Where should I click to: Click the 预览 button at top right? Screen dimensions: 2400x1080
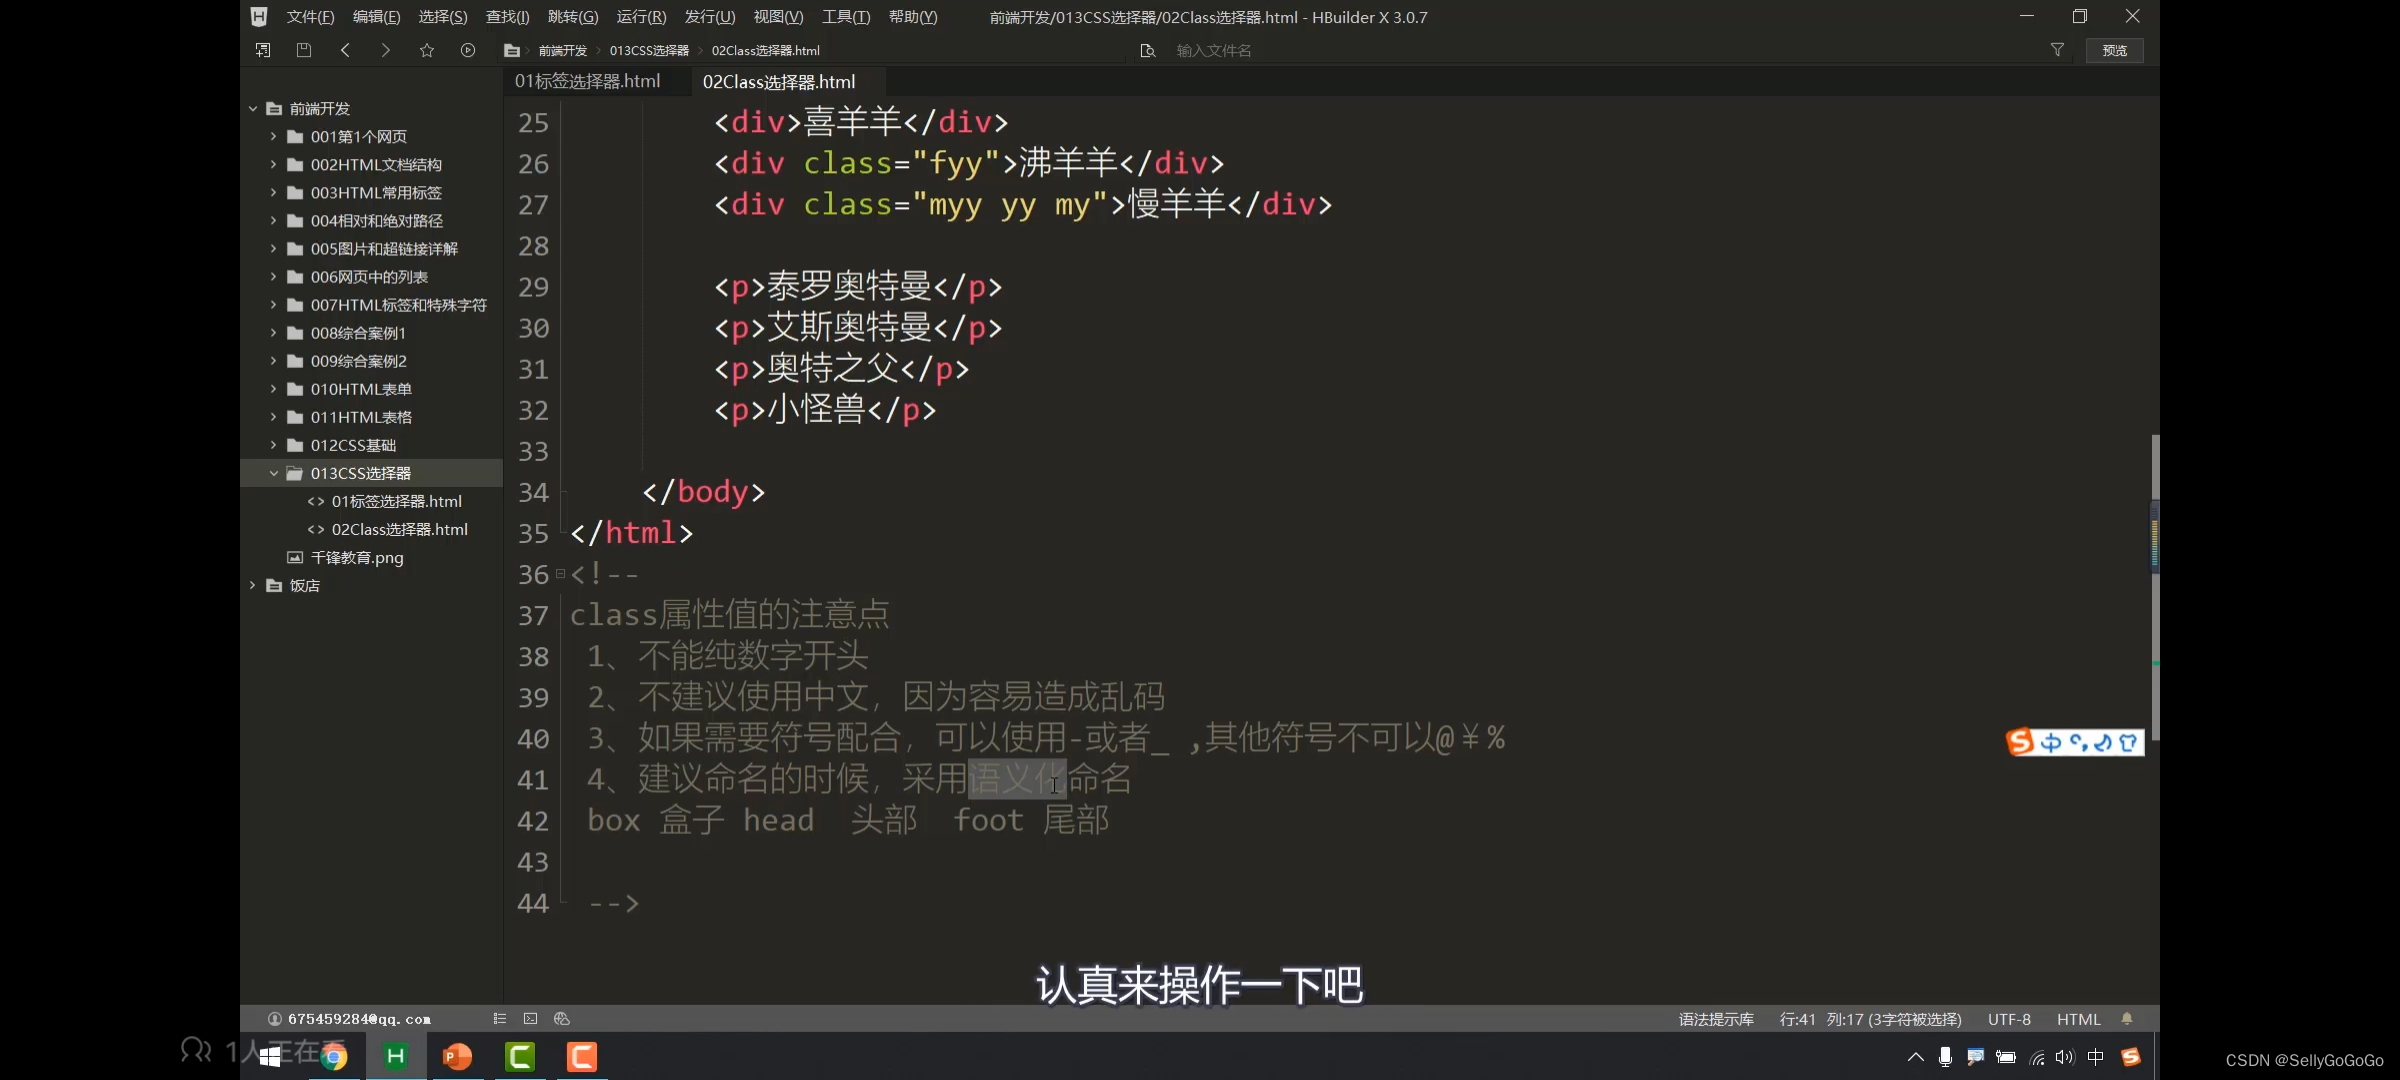point(2114,50)
